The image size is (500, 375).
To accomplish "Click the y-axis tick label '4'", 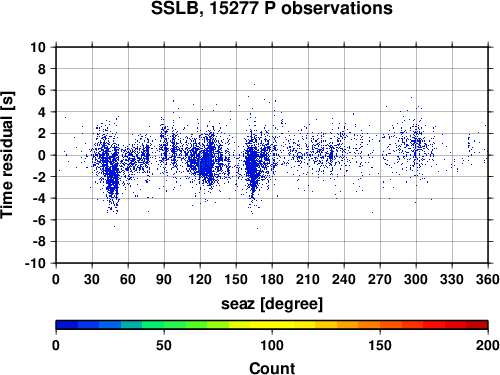I will point(41,112).
